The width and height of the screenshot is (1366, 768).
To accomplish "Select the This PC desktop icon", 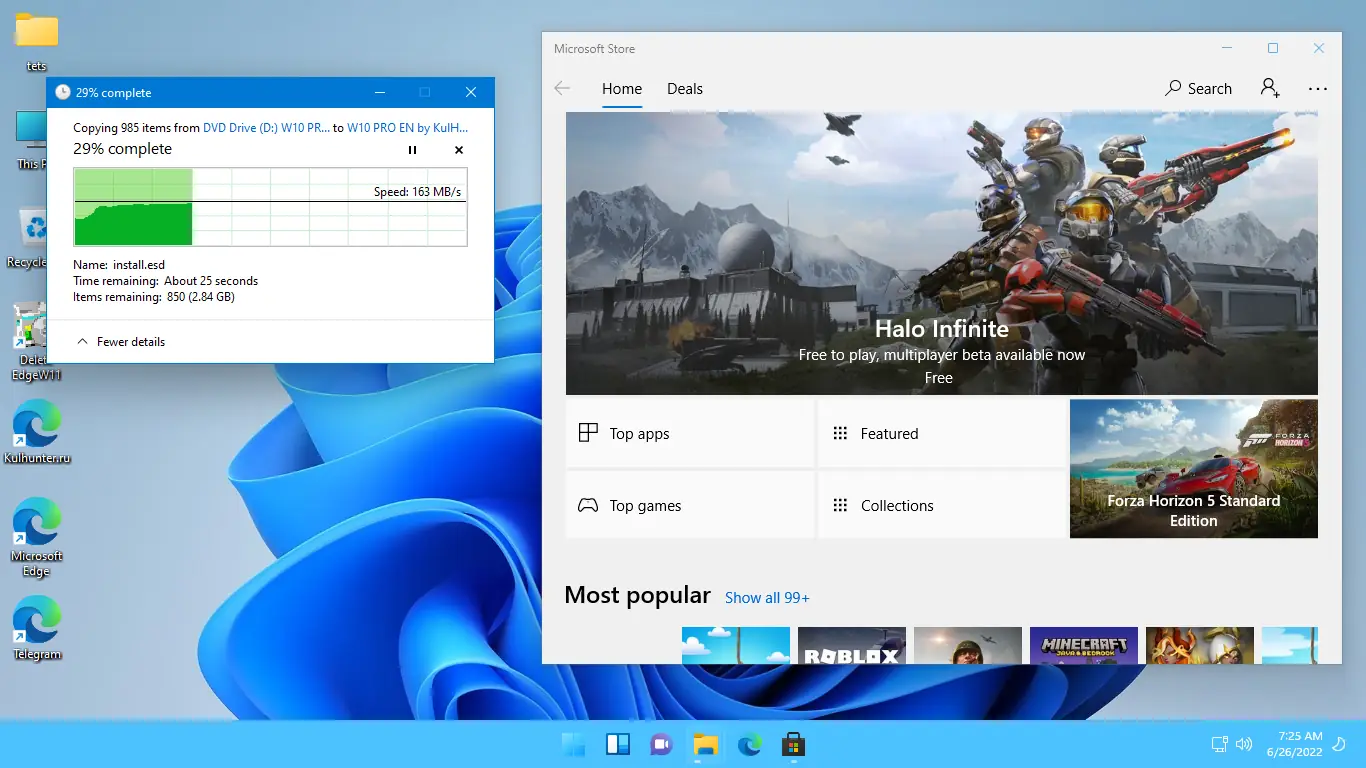I will [x=30, y=140].
